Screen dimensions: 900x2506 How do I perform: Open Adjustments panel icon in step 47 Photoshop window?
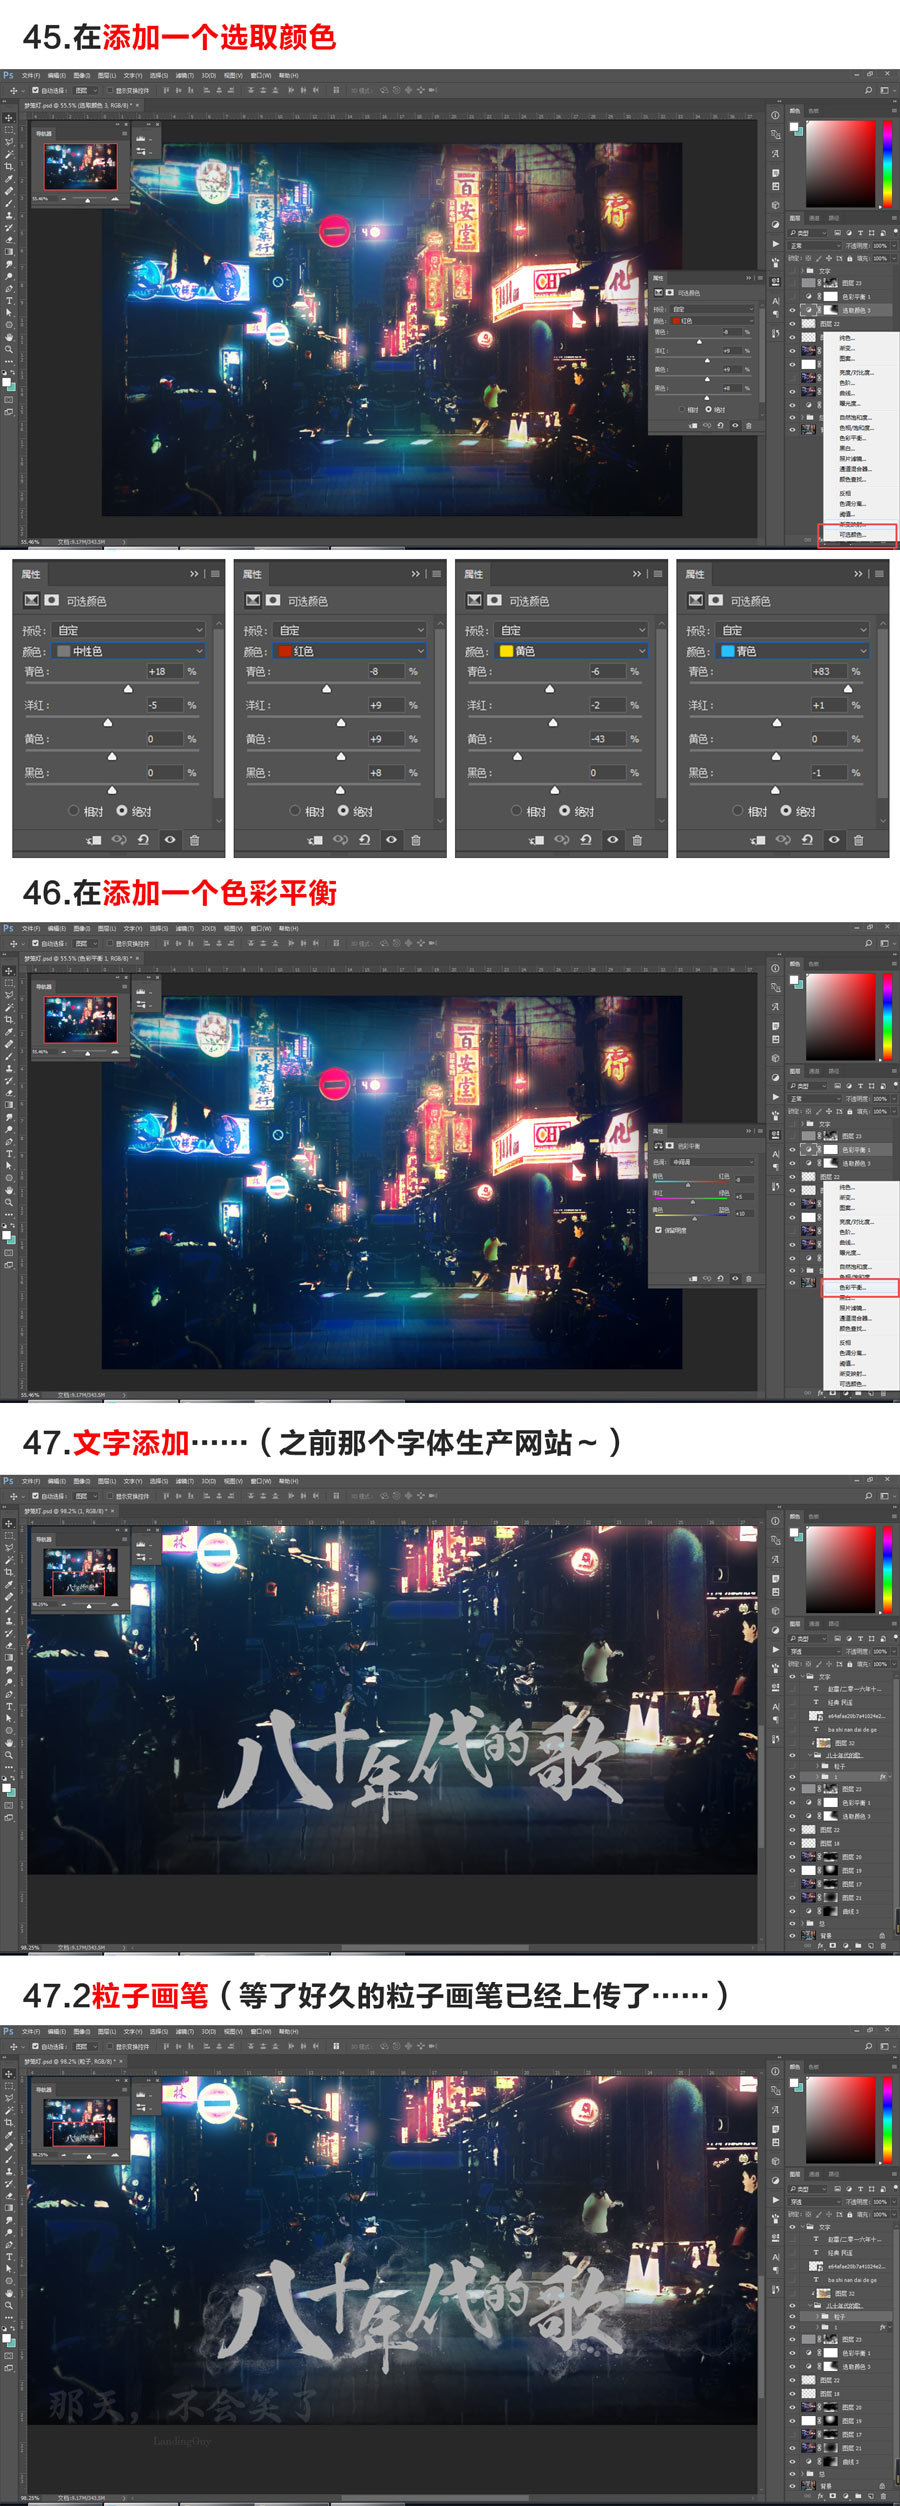pyautogui.click(x=775, y=1630)
